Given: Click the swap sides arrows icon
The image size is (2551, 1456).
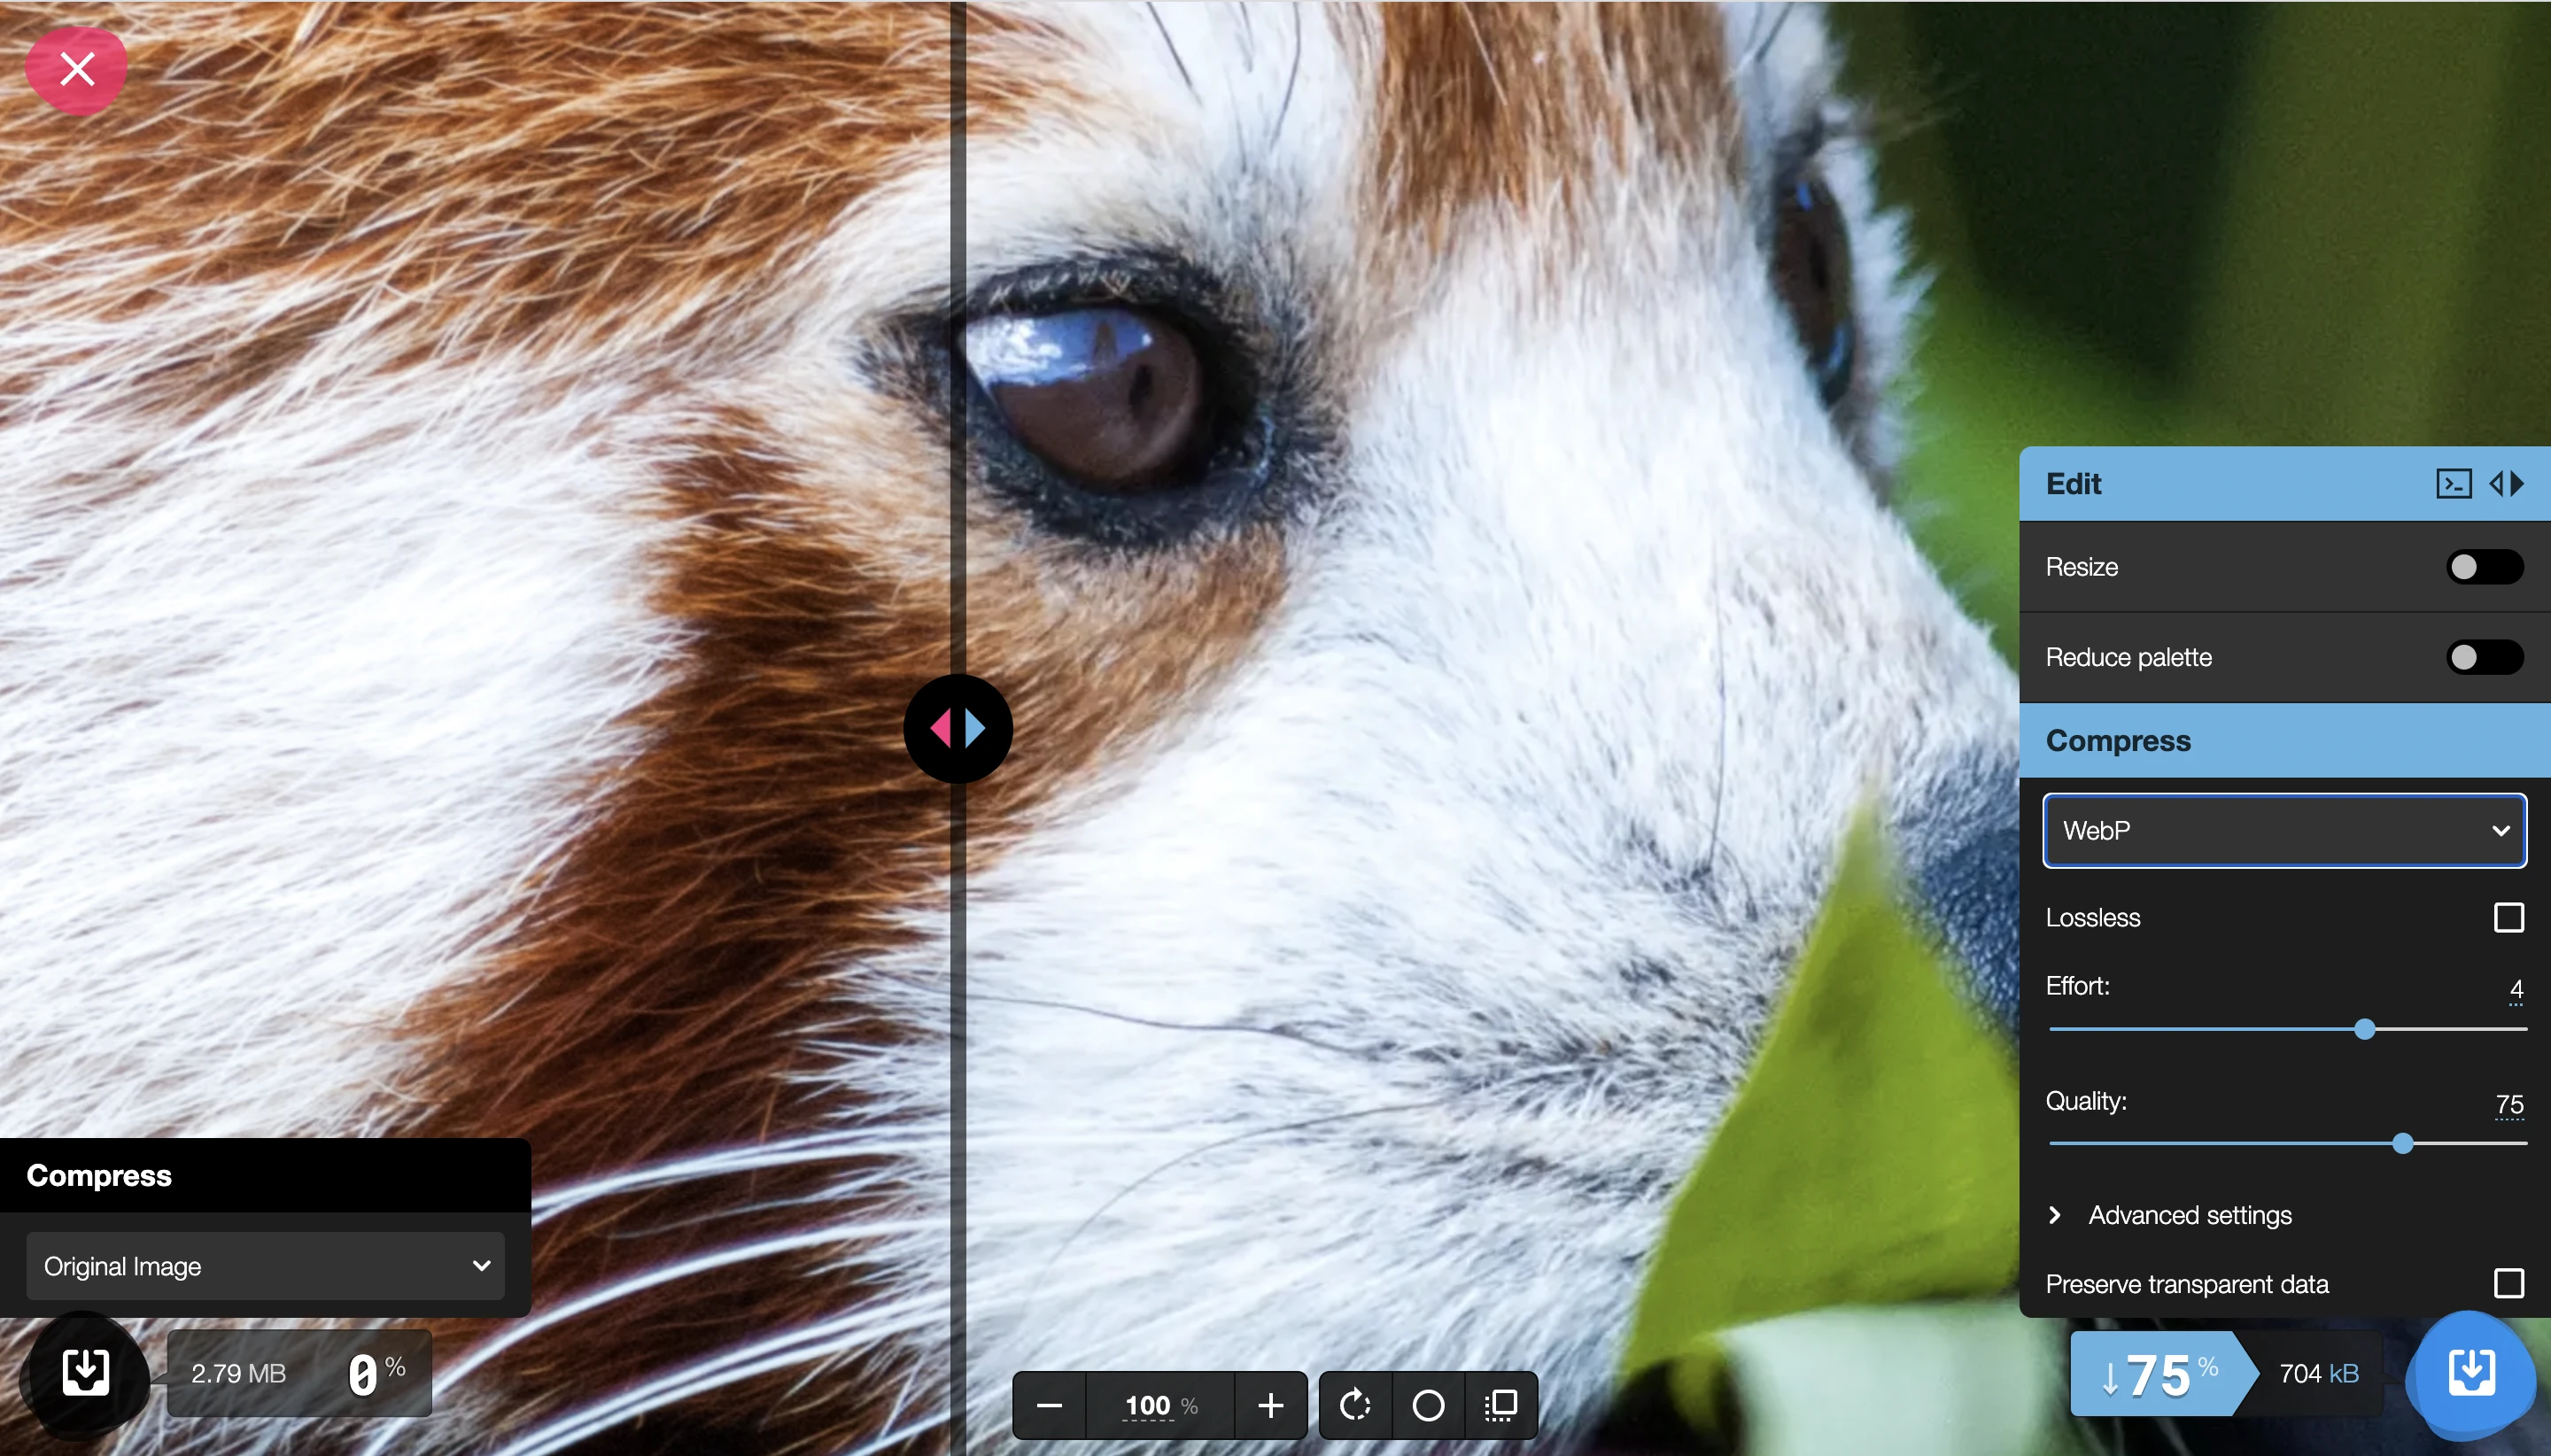Looking at the screenshot, I should tap(2506, 484).
